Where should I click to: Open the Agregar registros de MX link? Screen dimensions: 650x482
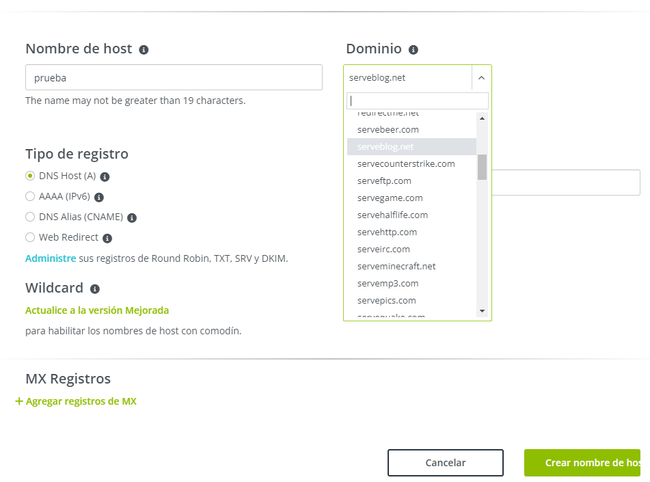[x=77, y=401]
